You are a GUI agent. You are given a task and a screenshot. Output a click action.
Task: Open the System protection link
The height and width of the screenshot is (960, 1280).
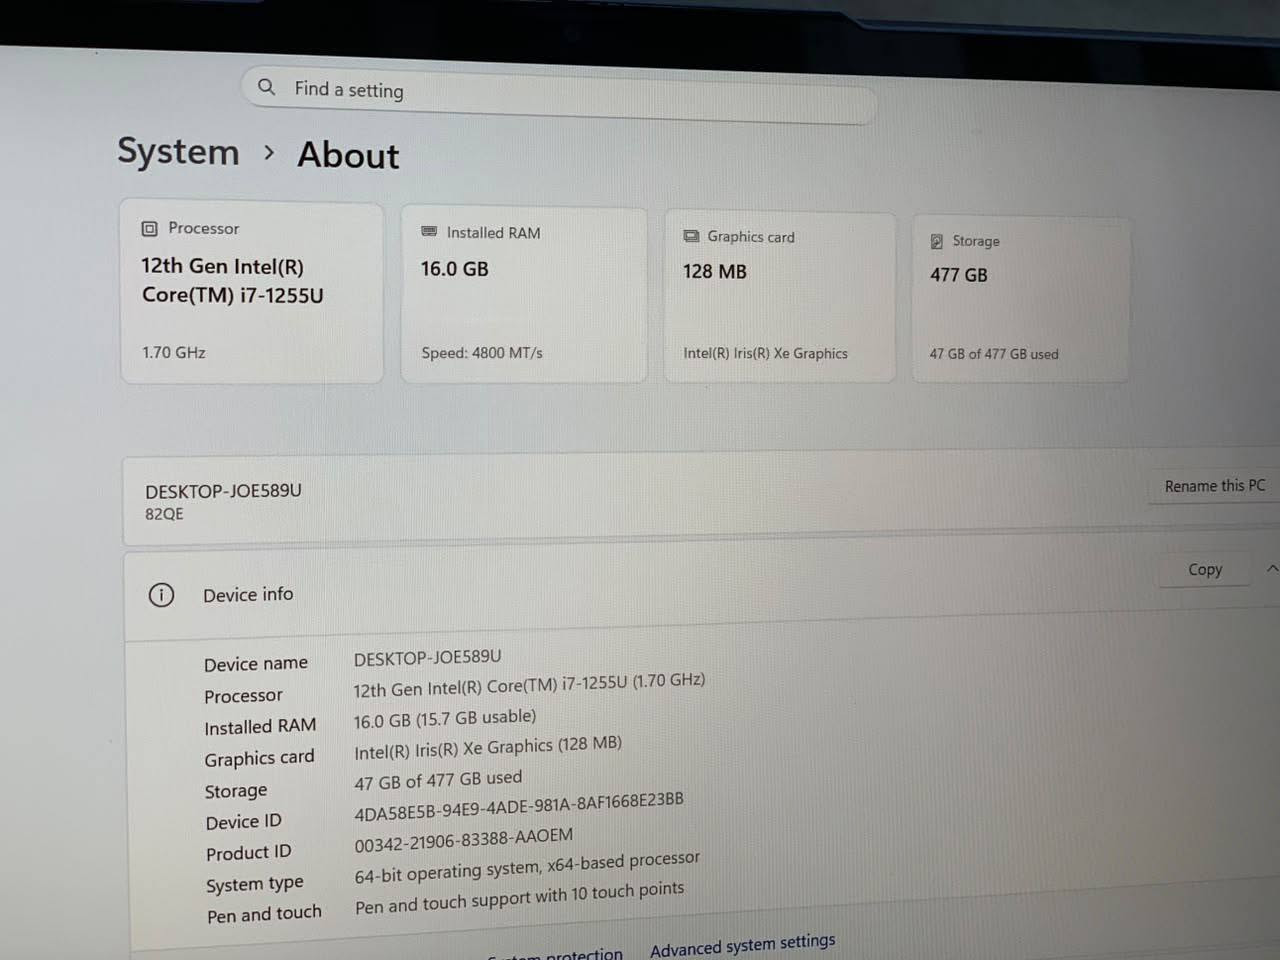point(556,955)
